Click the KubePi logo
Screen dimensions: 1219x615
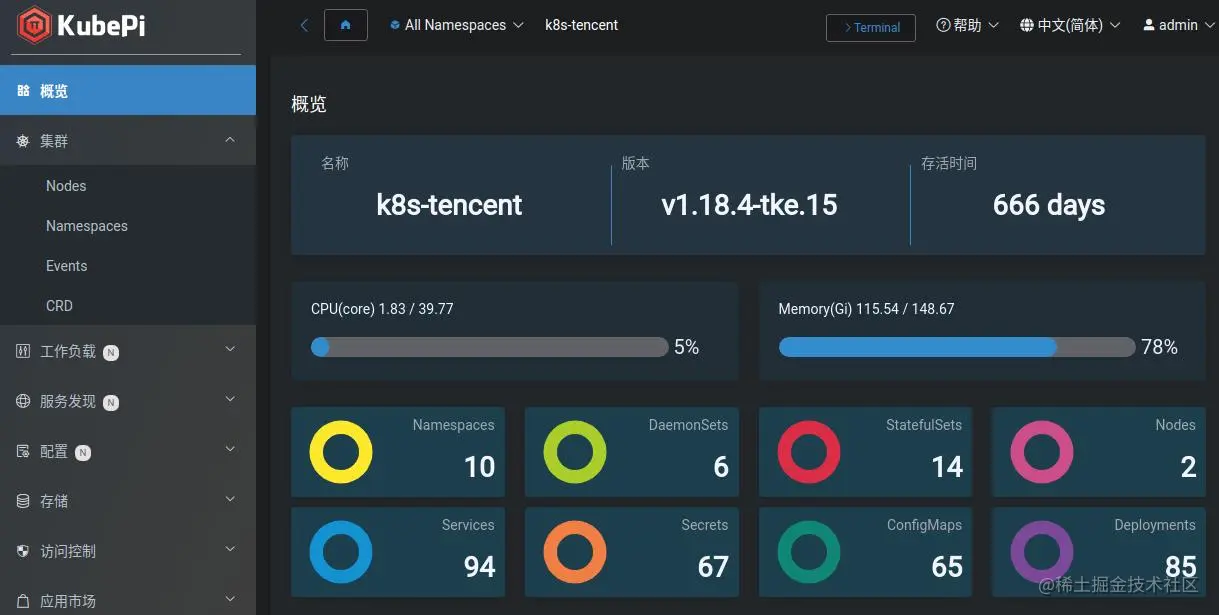click(x=82, y=25)
